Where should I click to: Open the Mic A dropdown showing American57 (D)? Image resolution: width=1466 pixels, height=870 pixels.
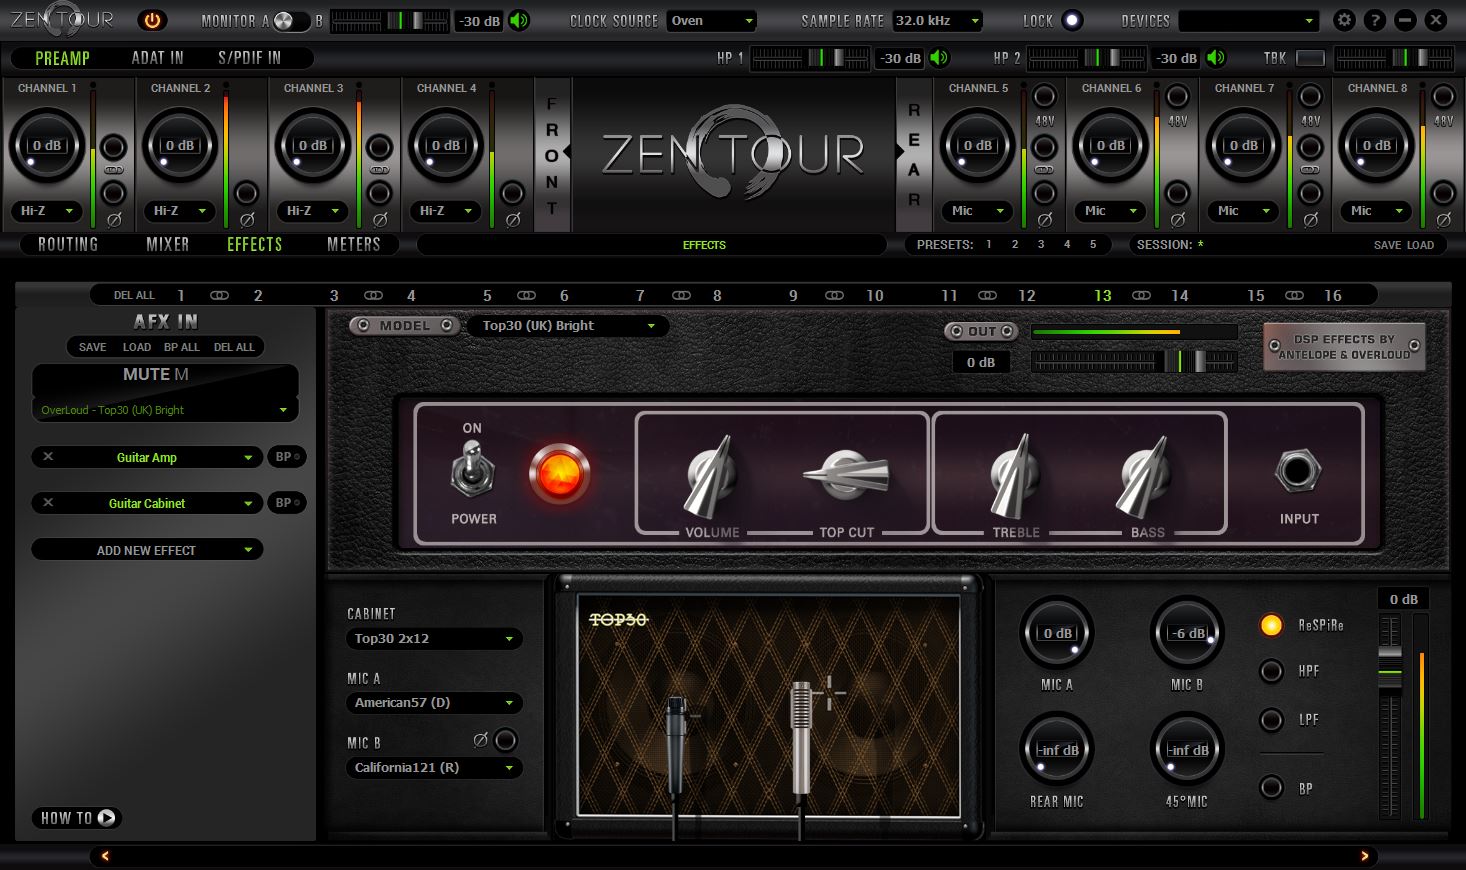click(x=434, y=703)
